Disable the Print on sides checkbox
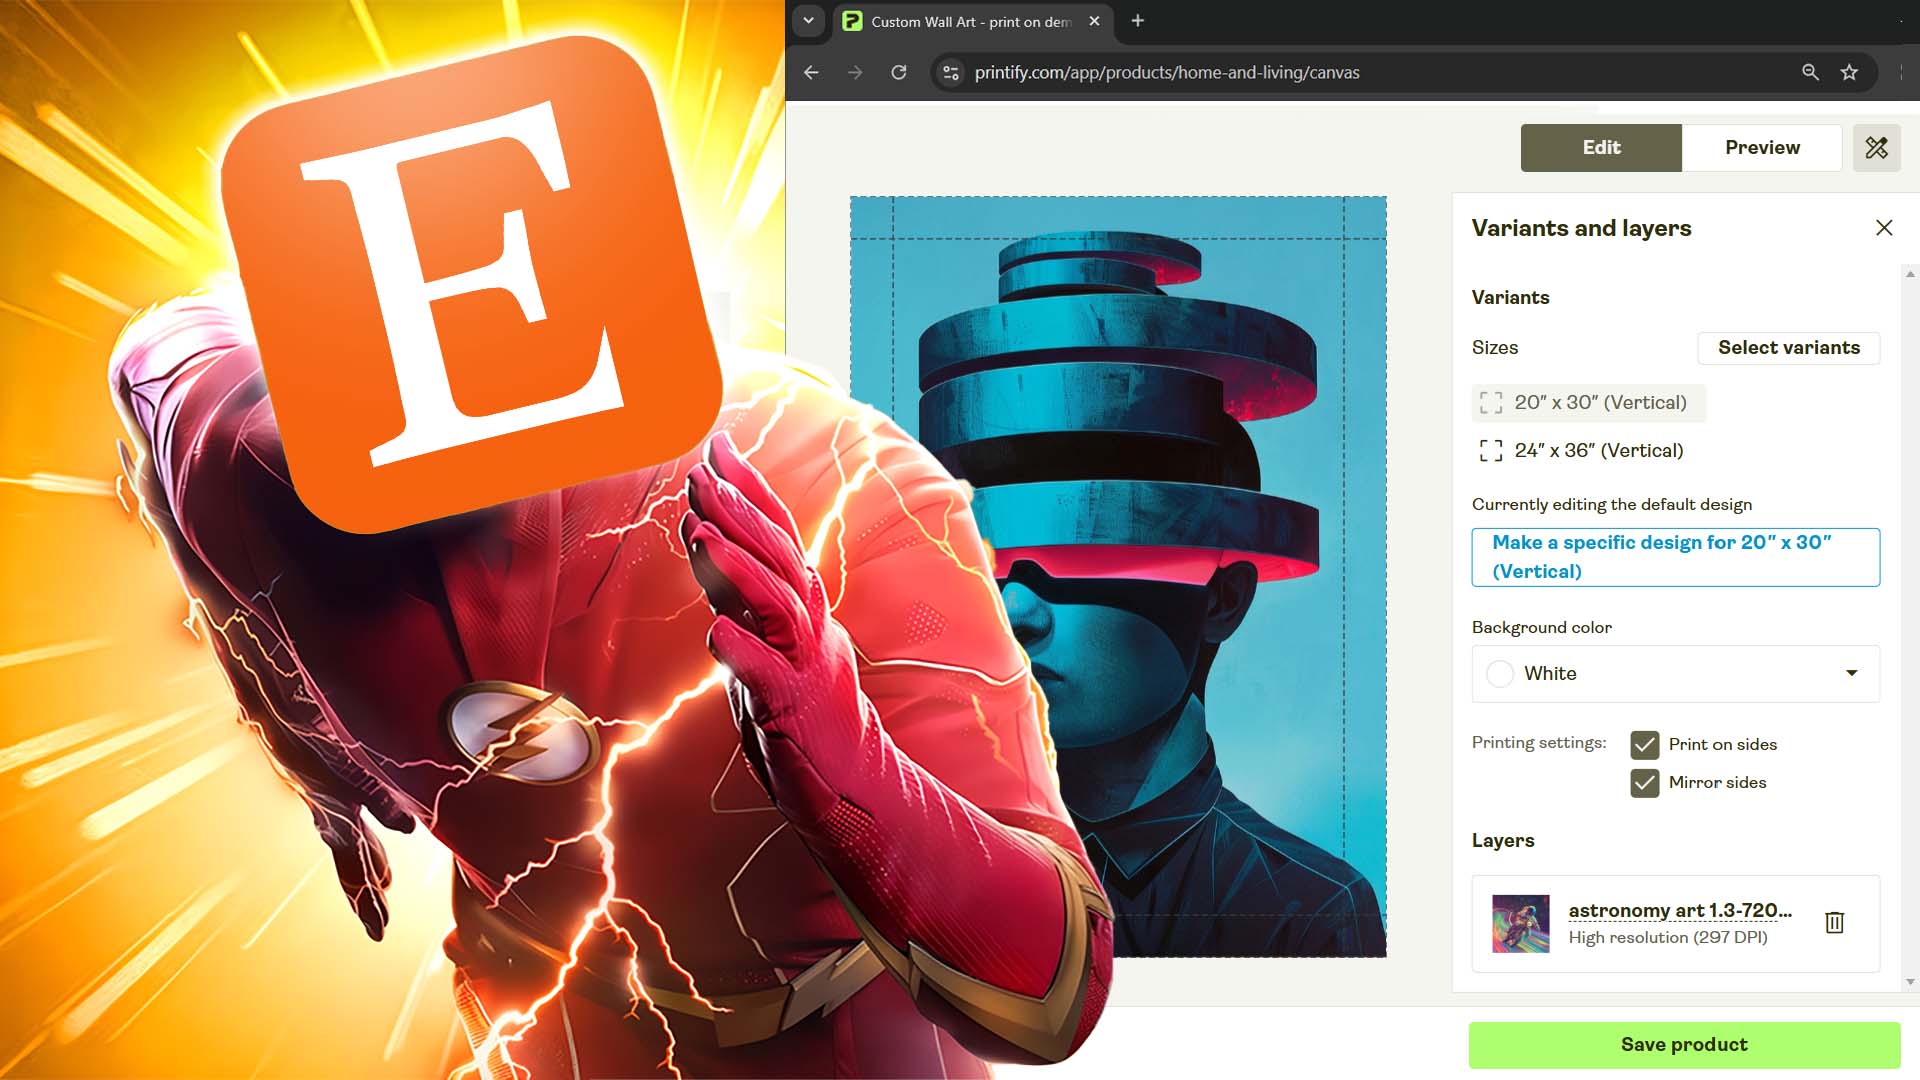Image resolution: width=1920 pixels, height=1080 pixels. point(1644,745)
